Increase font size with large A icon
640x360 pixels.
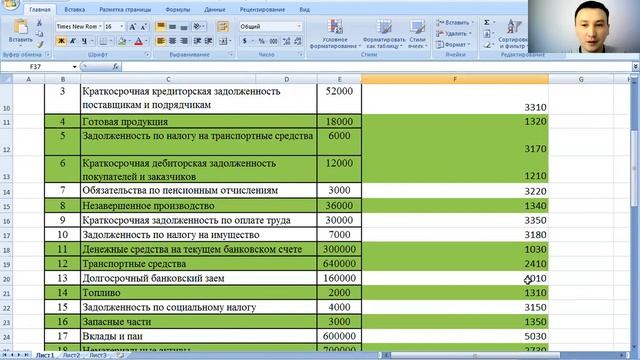(132, 27)
